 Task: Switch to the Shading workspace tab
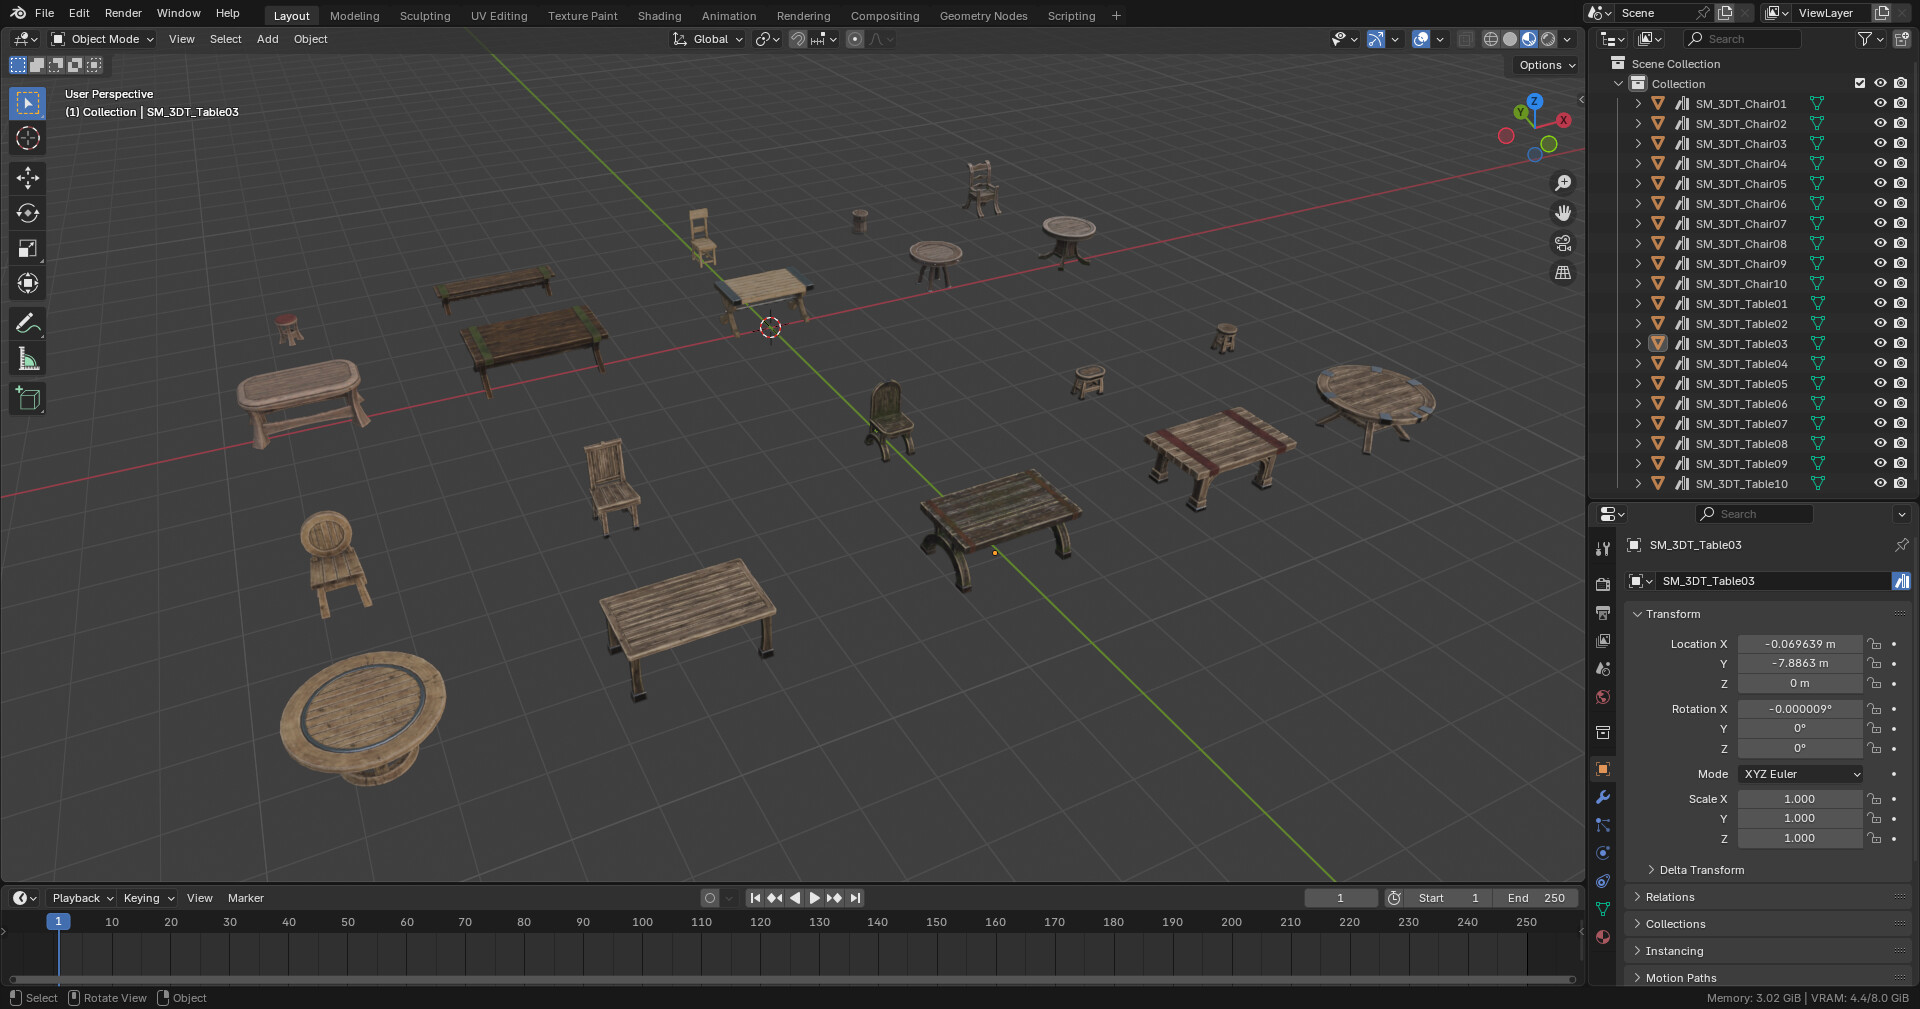pyautogui.click(x=659, y=15)
